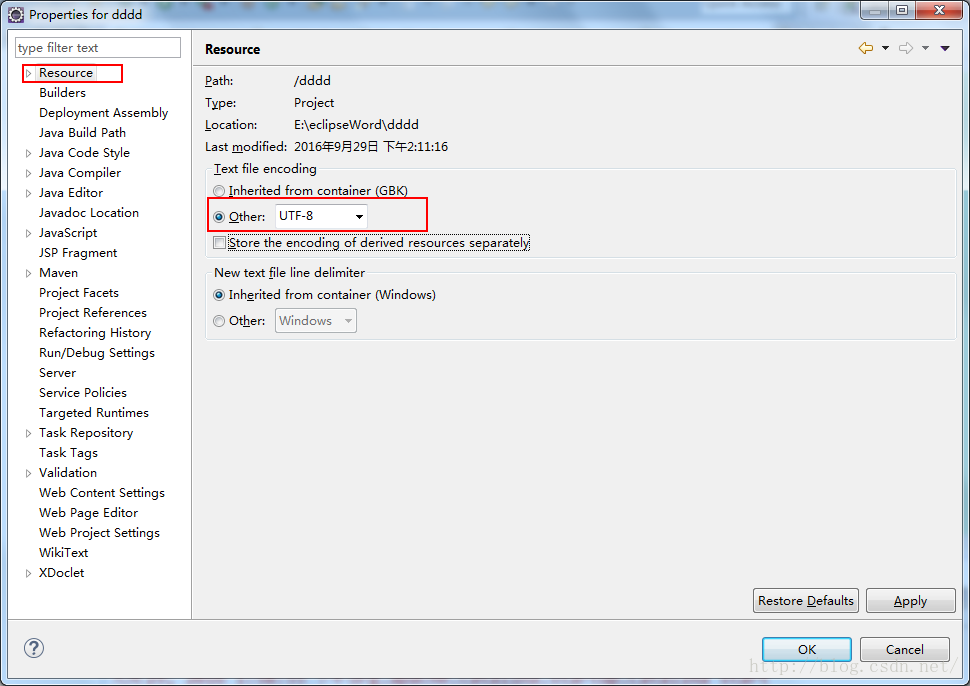The width and height of the screenshot is (970, 686).
Task: Select Other line delimiter radio button
Action: [219, 321]
